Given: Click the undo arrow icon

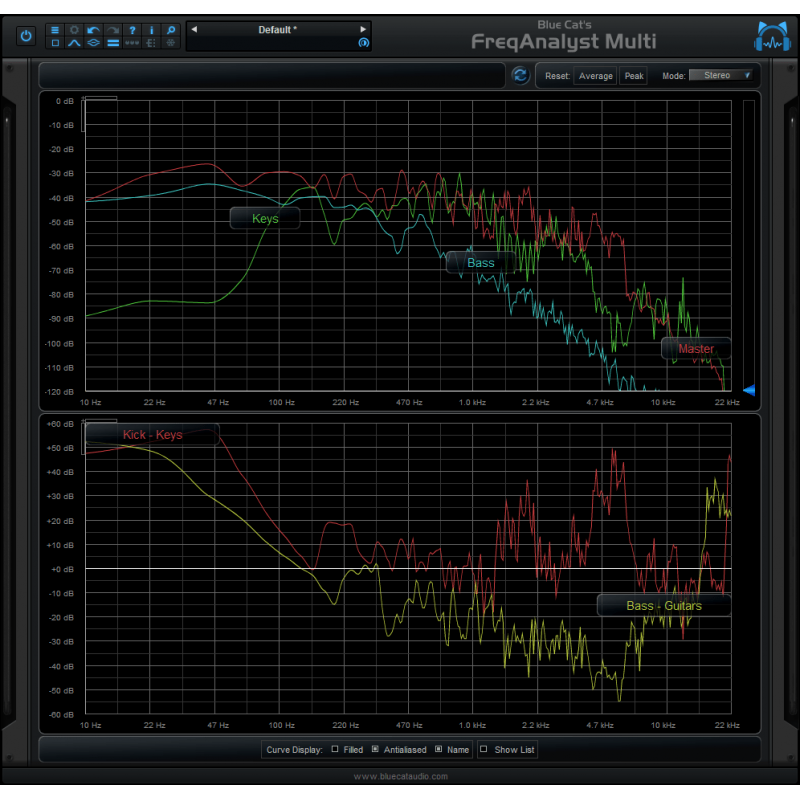Looking at the screenshot, I should [x=92, y=29].
